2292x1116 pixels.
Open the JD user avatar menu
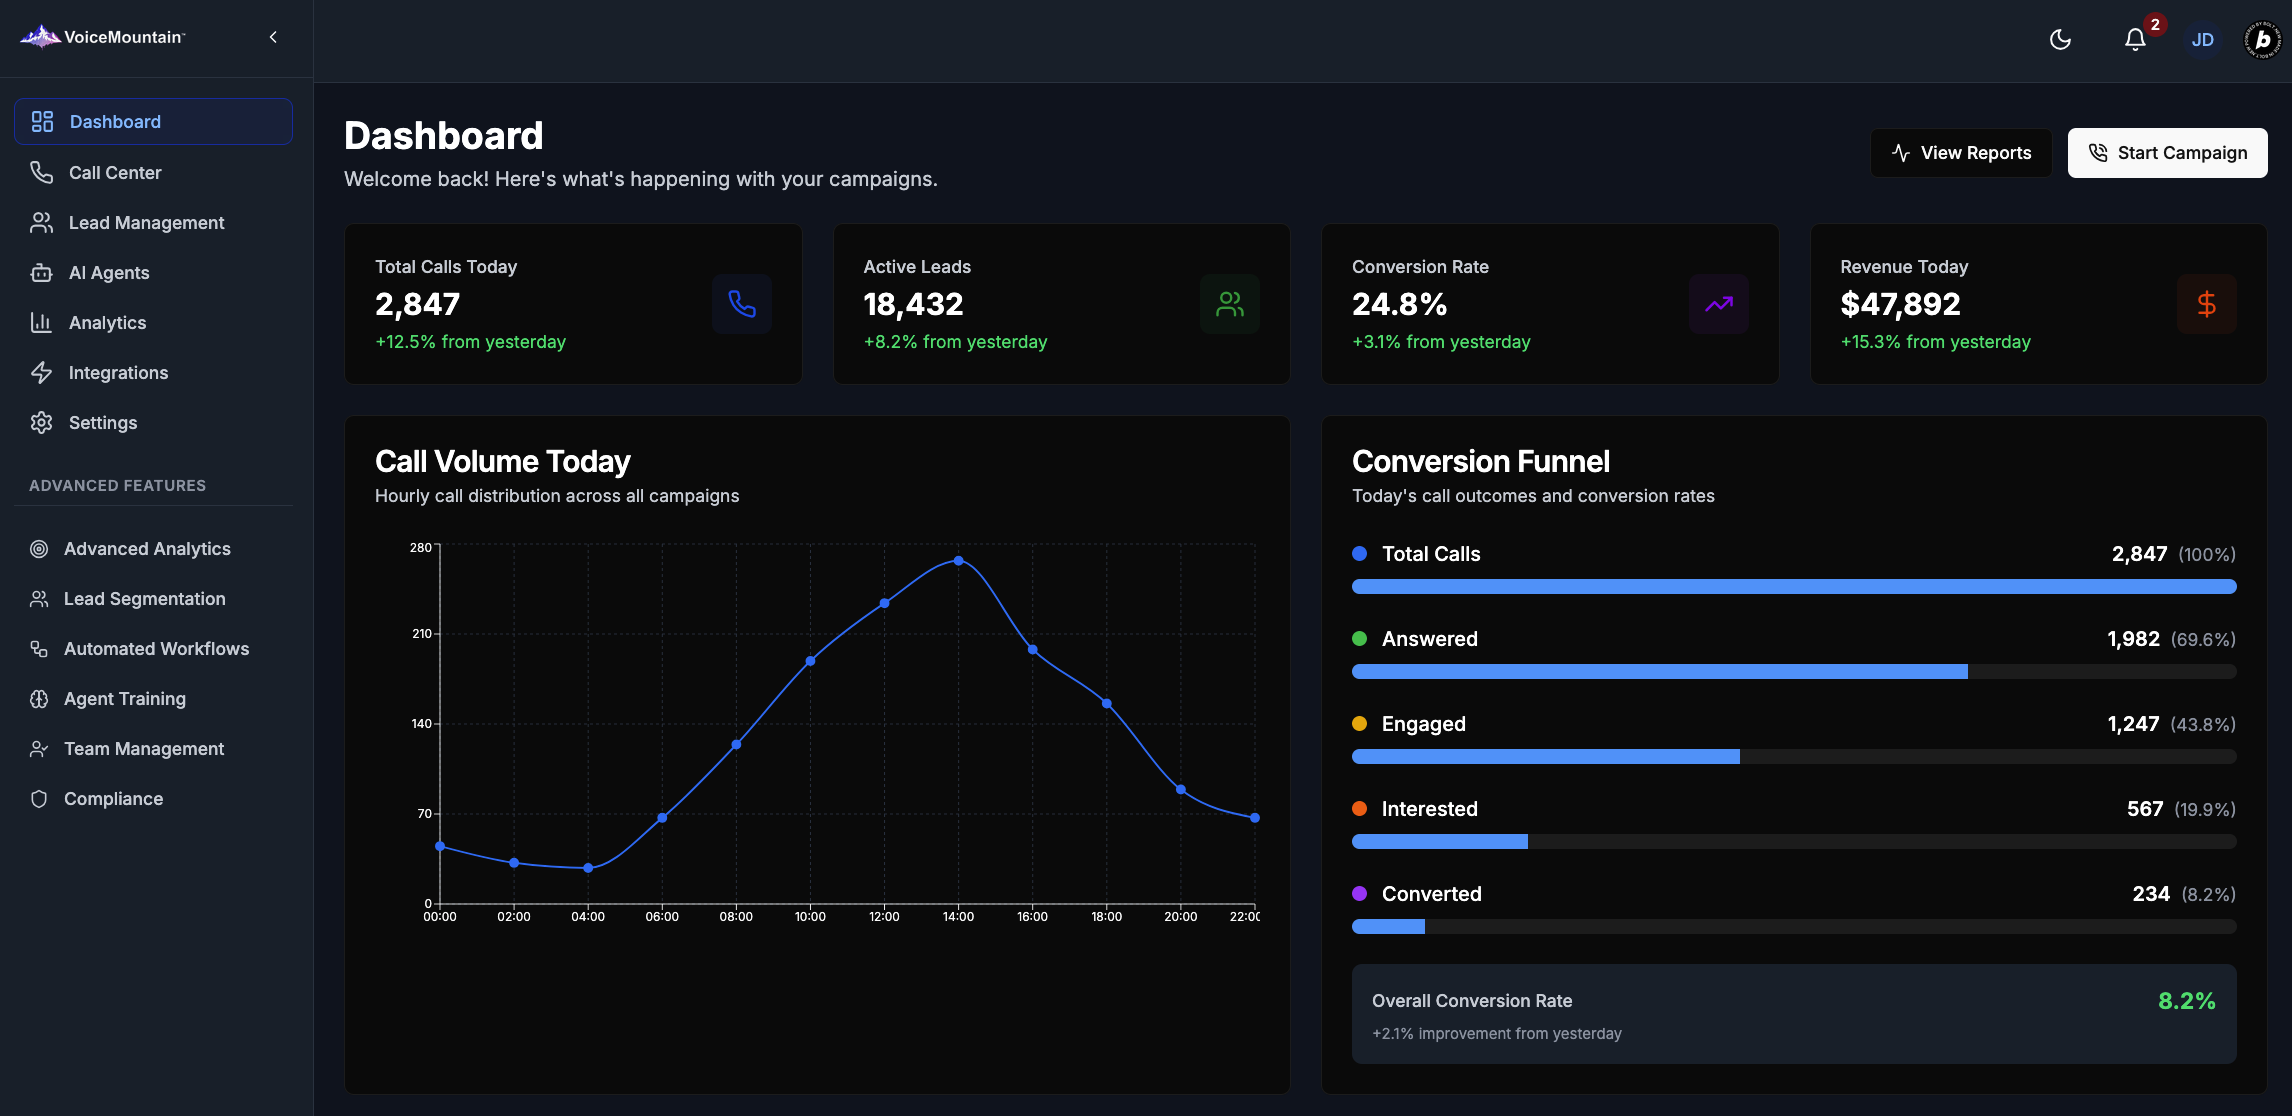click(x=2202, y=40)
